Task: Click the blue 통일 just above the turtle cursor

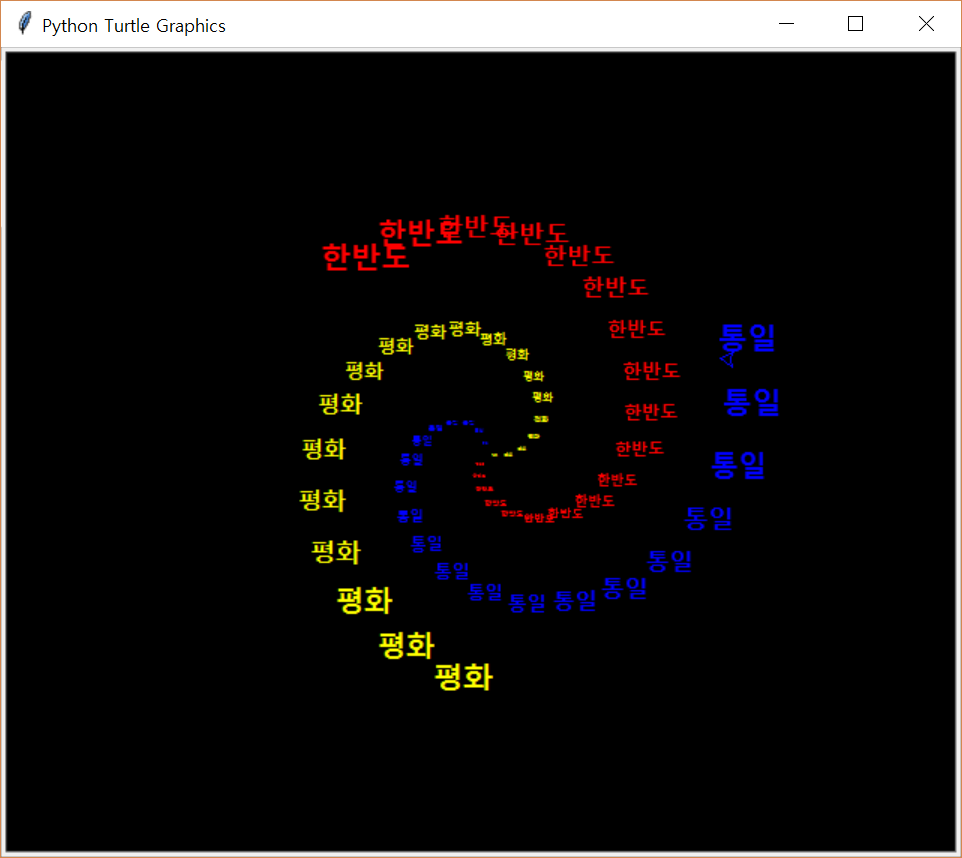Action: (x=748, y=337)
